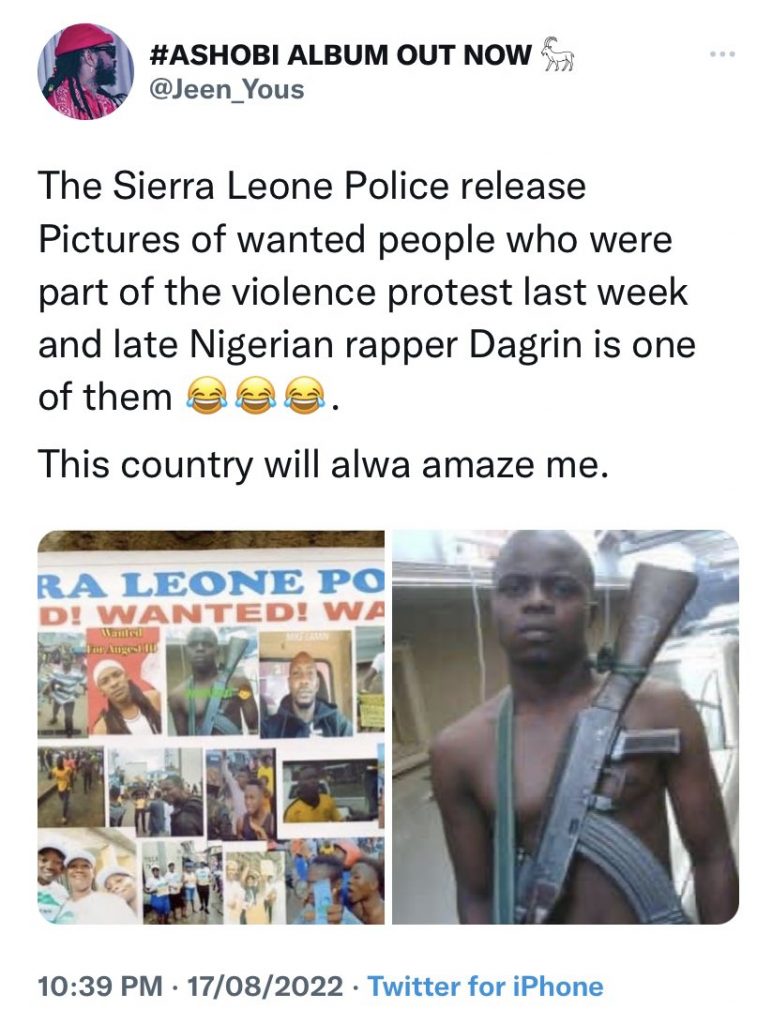Open the photo of the shirtless man with rifle

pos(566,727)
